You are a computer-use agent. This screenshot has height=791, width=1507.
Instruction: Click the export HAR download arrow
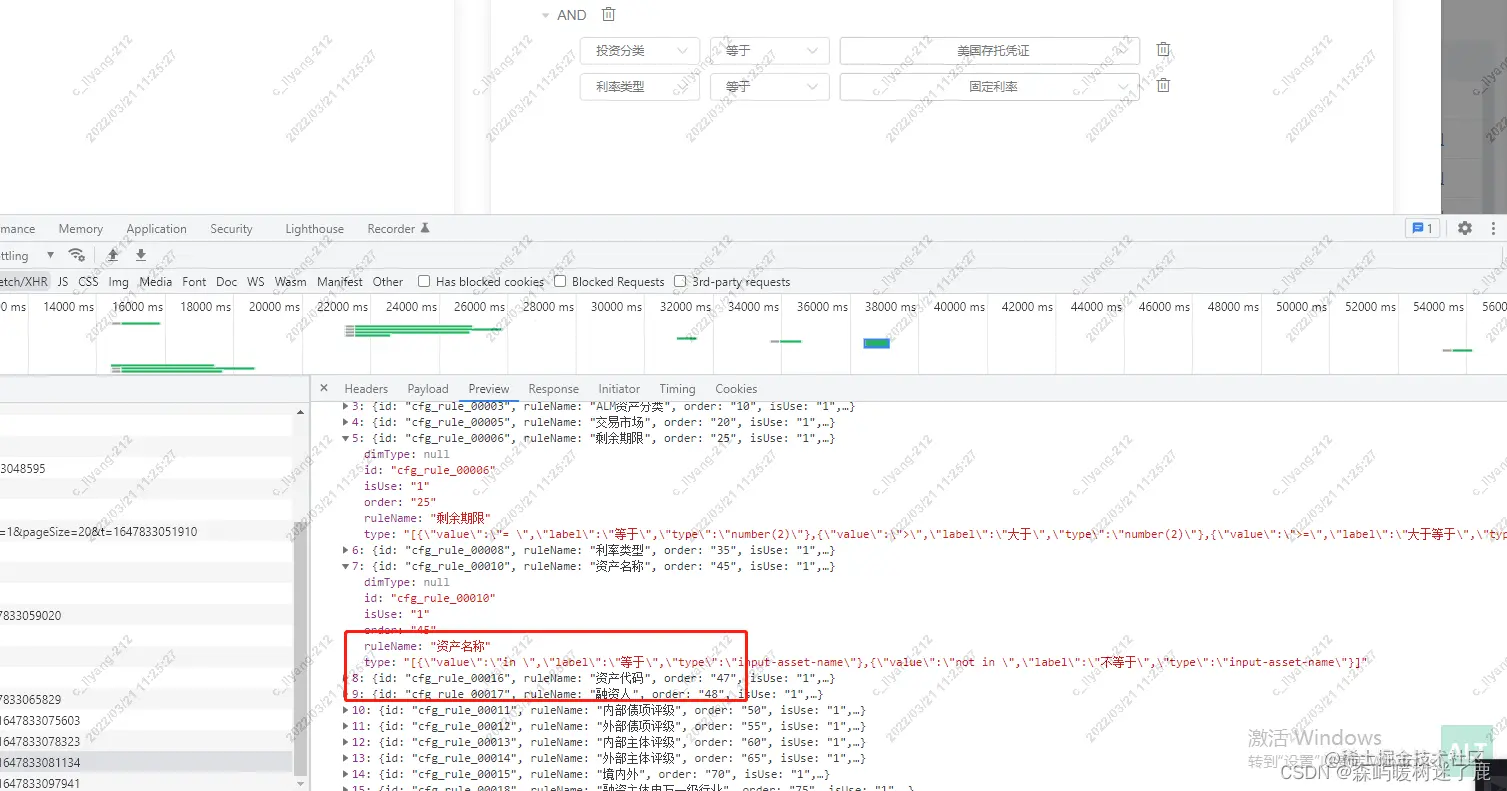141,255
